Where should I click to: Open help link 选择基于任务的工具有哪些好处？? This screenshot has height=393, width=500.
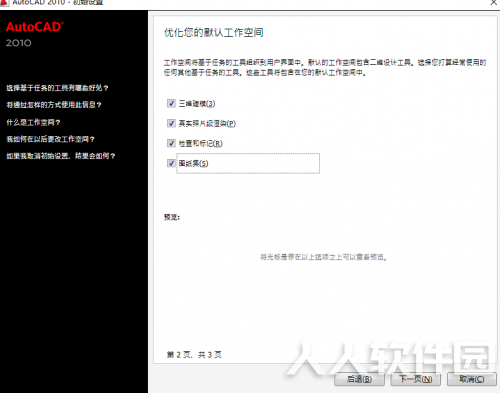point(57,88)
